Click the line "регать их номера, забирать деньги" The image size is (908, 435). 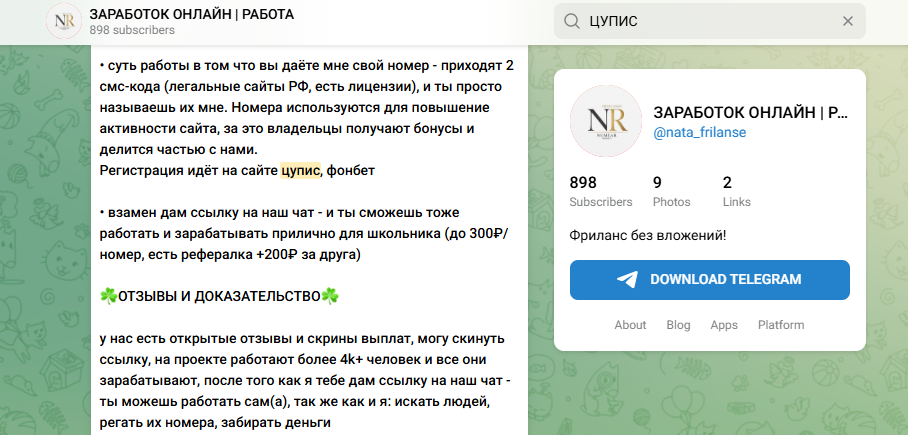coord(215,422)
